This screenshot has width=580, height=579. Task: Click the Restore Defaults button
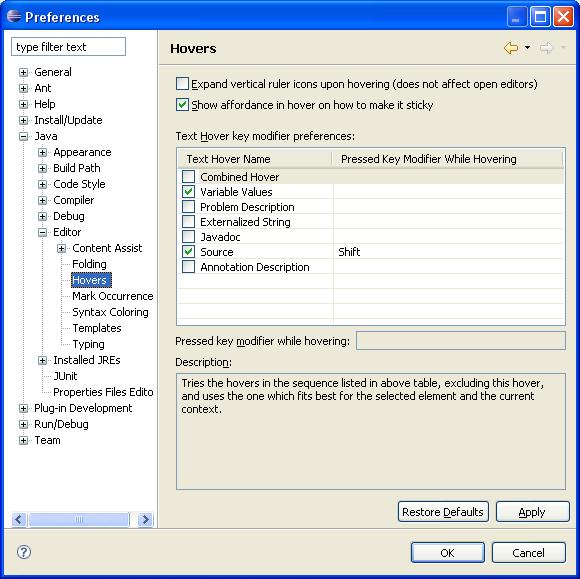(x=443, y=512)
